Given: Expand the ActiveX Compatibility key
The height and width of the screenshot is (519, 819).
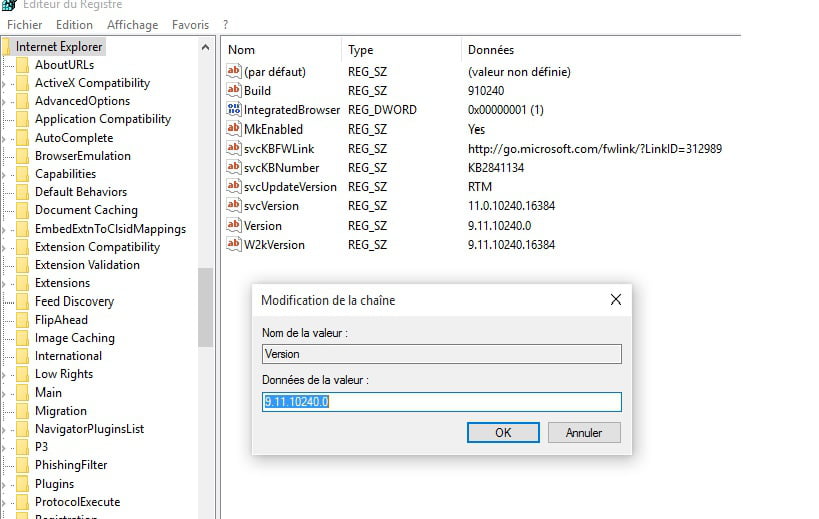Looking at the screenshot, I should [x=4, y=84].
